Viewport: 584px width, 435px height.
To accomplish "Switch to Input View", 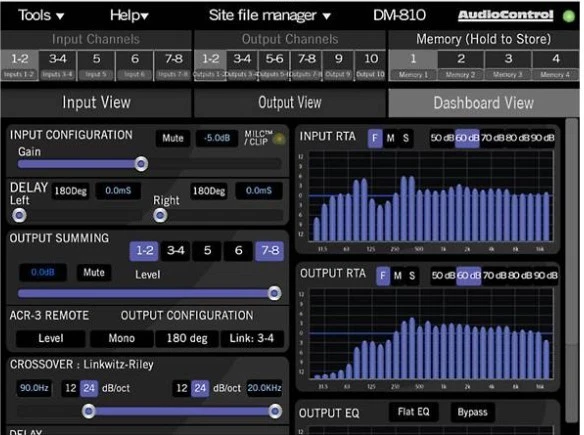I will 96,102.
